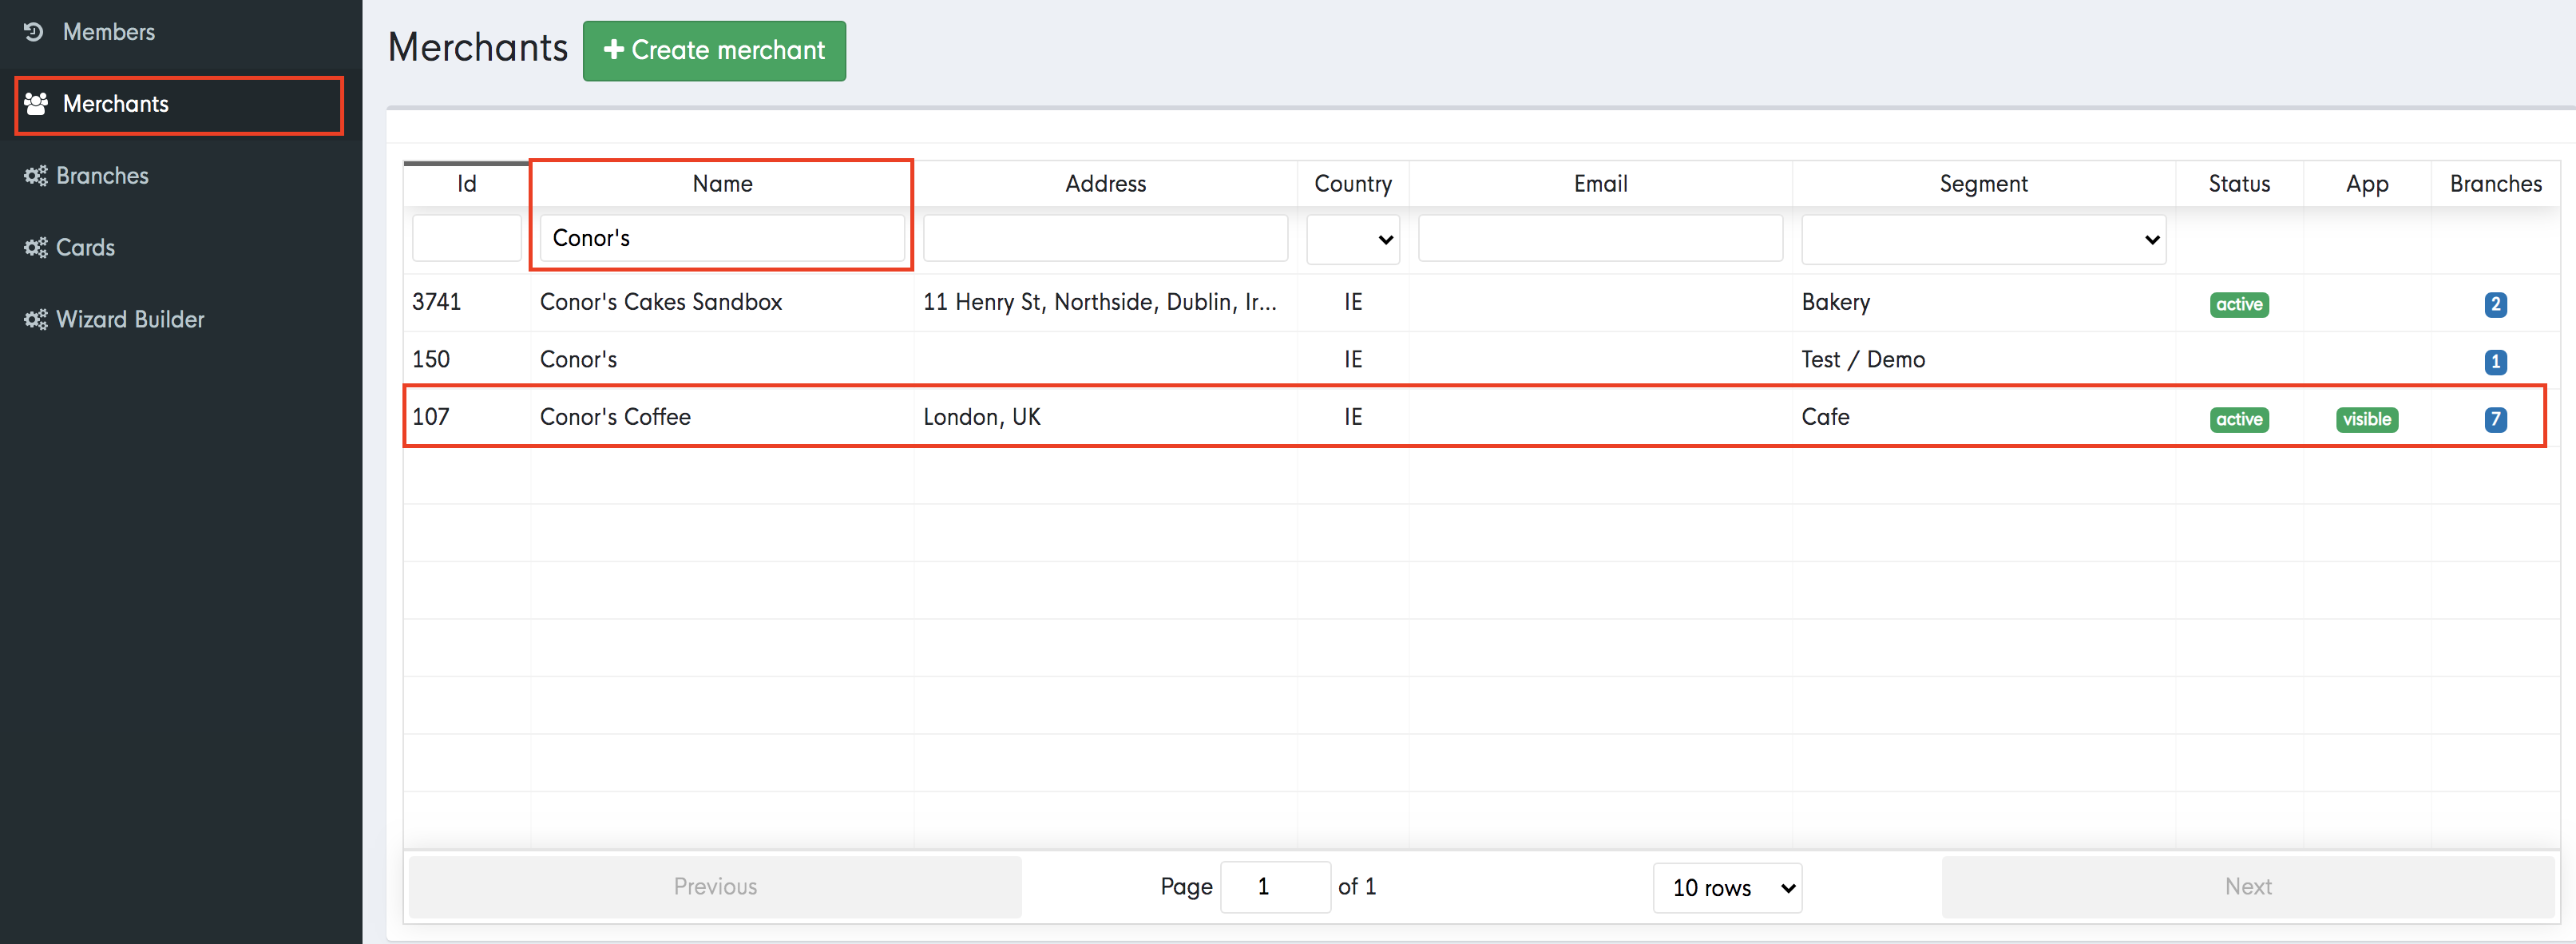Click active badge for Conor's Cakes Sandbox
2576x944 pixels.
[2239, 304]
